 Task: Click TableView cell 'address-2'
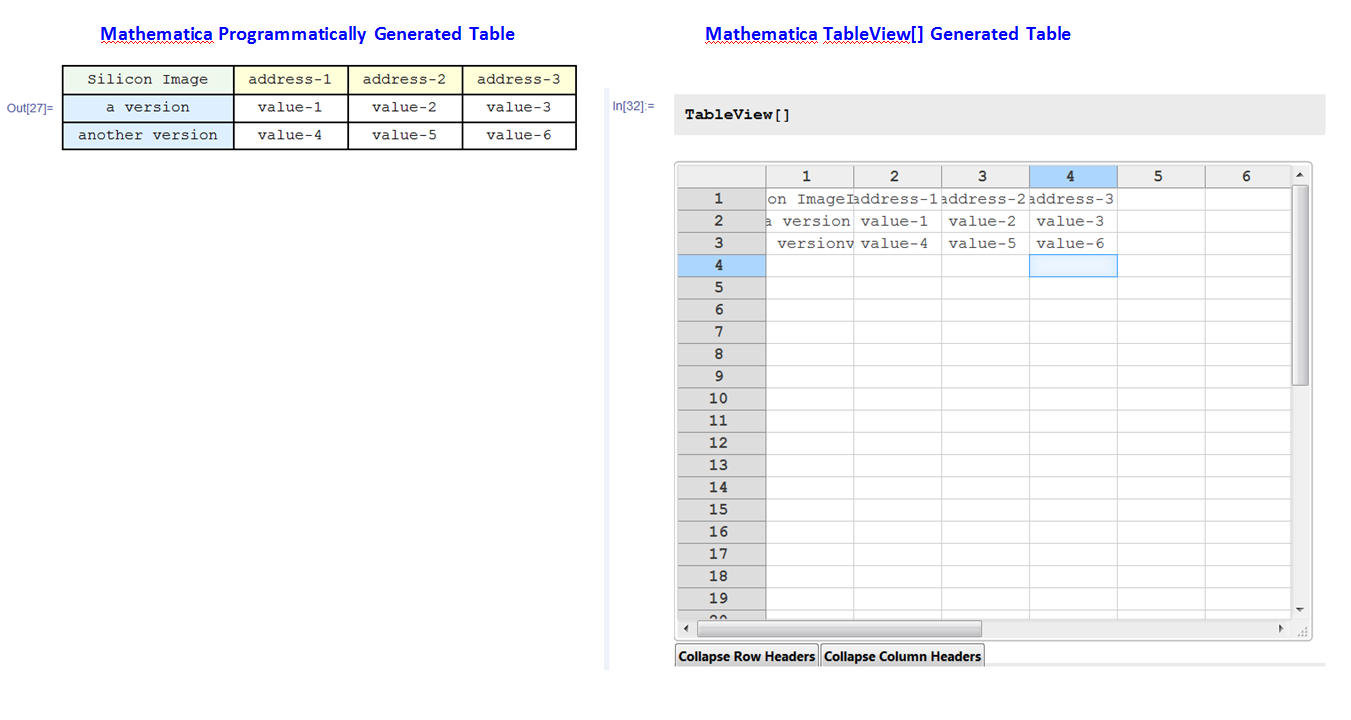tap(986, 199)
